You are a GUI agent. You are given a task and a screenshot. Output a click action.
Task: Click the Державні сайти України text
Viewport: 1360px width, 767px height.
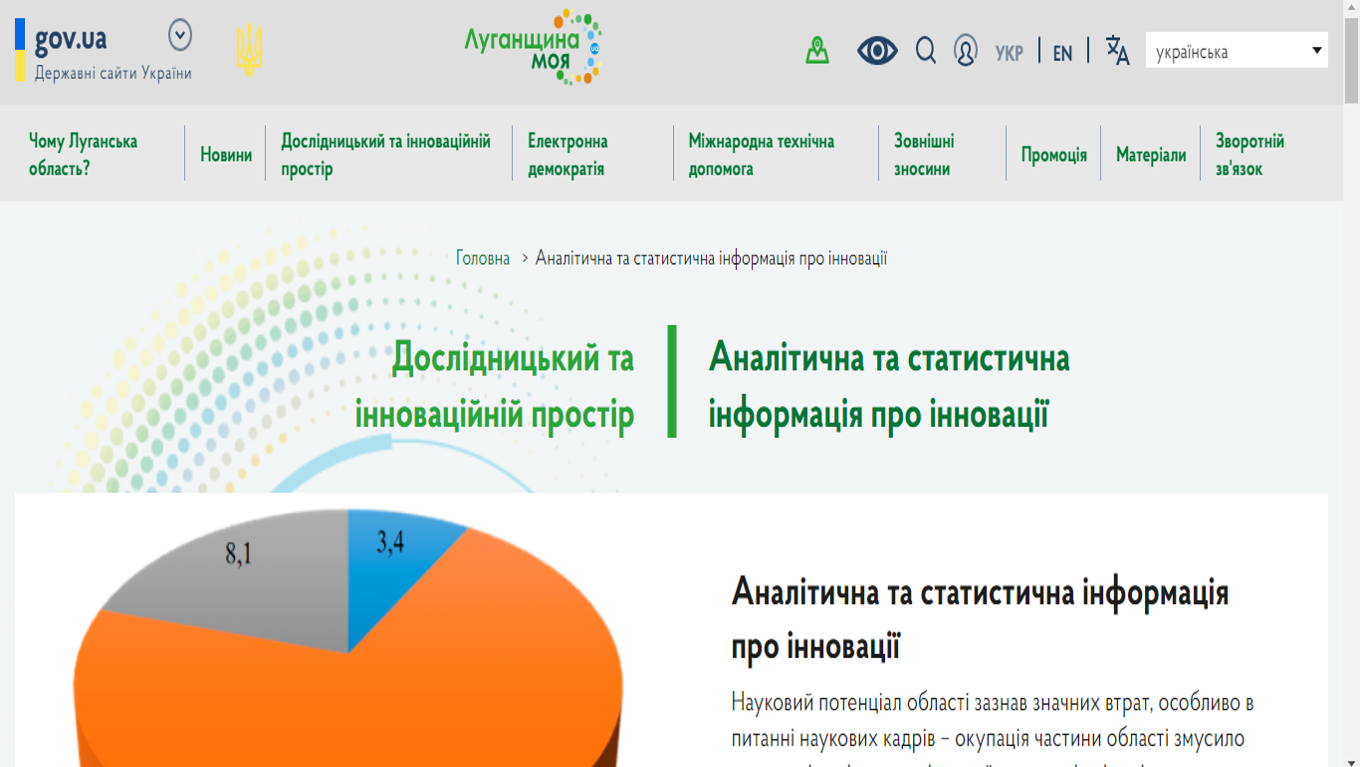click(x=113, y=73)
